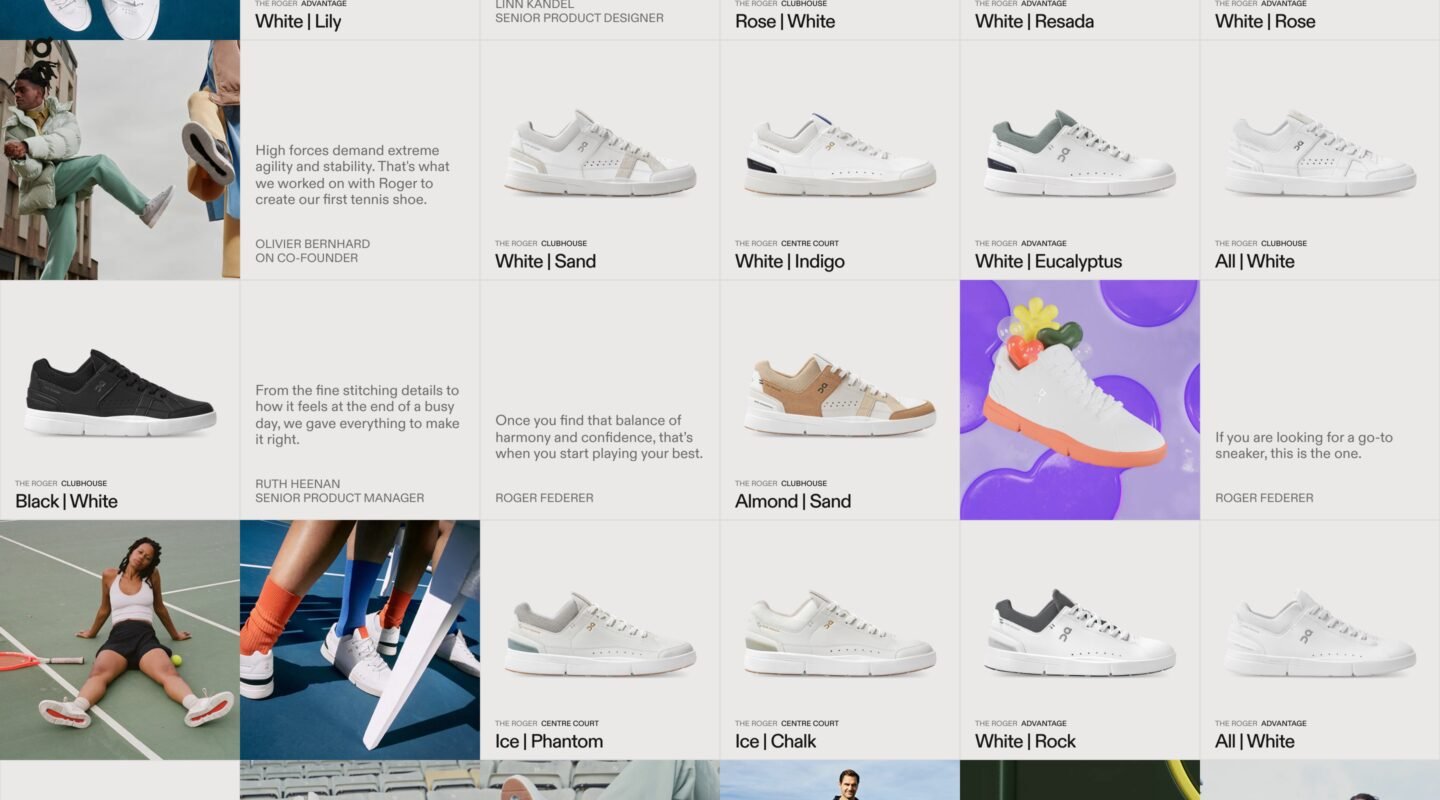Screen dimensions: 1440x800
Task: Click the 'LINN KANDEL SENIOR PRODUCT DESIGNER' attribution
Action: point(579,11)
